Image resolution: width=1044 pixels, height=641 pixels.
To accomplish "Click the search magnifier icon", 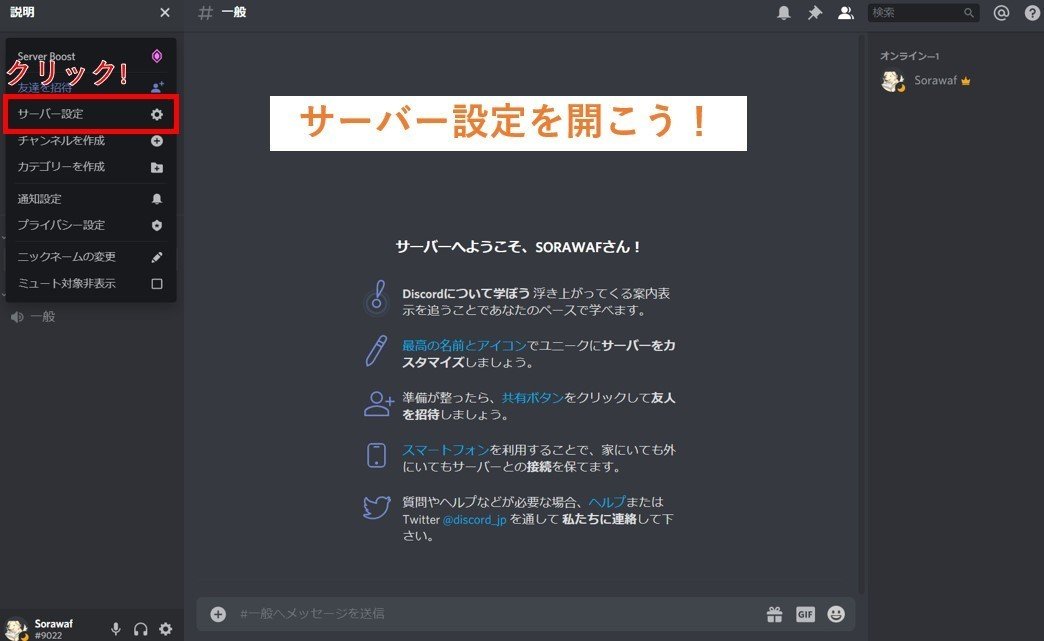I will (x=969, y=13).
